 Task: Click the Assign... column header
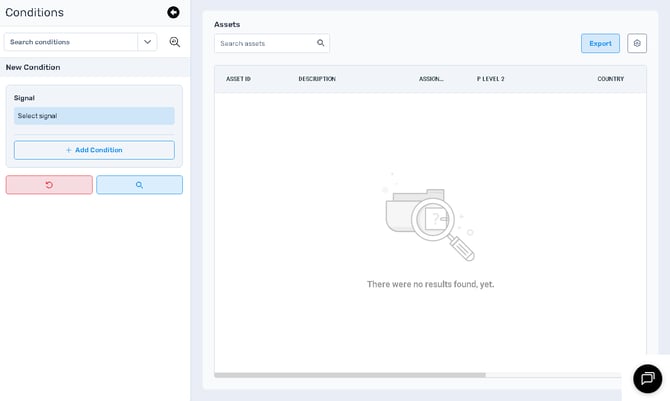[431, 79]
